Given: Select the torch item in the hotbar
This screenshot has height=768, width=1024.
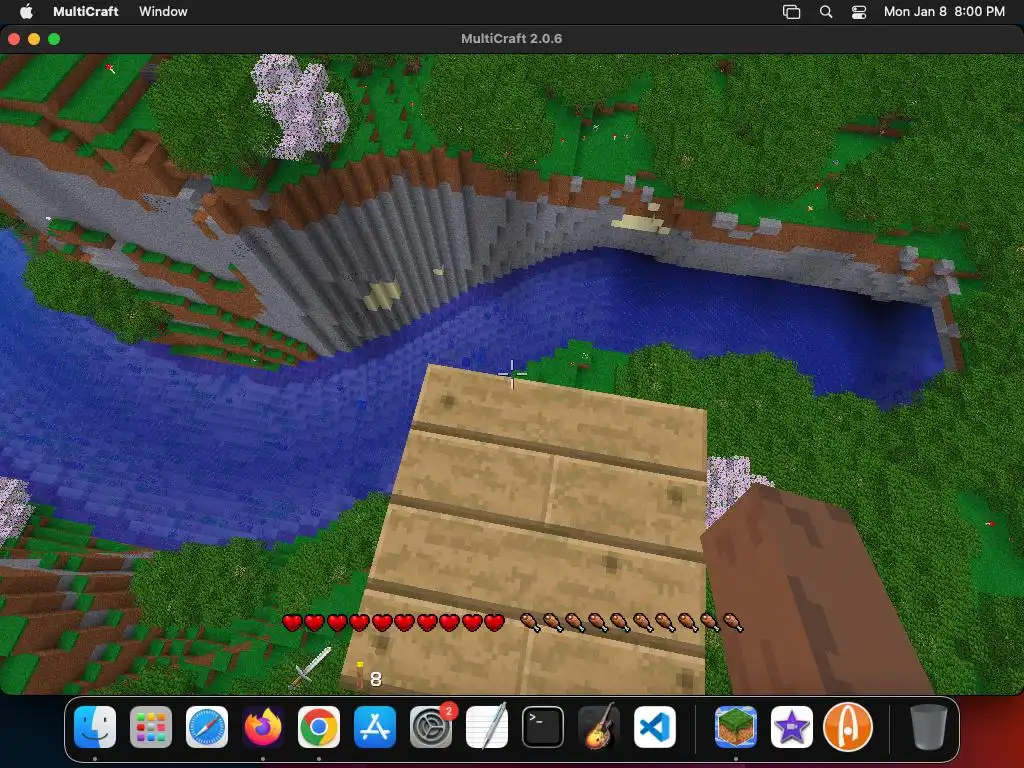Looking at the screenshot, I should click(359, 675).
